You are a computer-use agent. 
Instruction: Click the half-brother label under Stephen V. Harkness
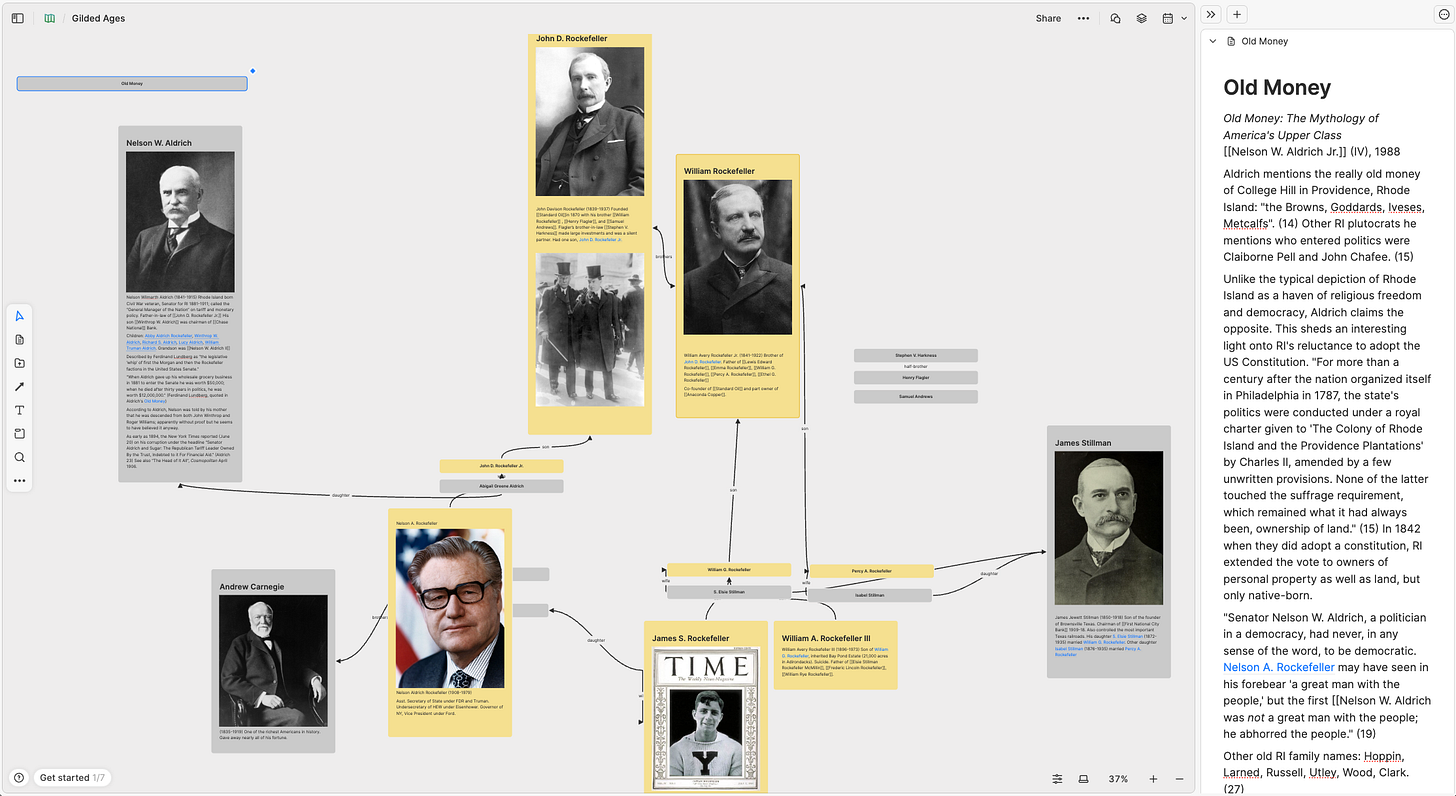[916, 367]
